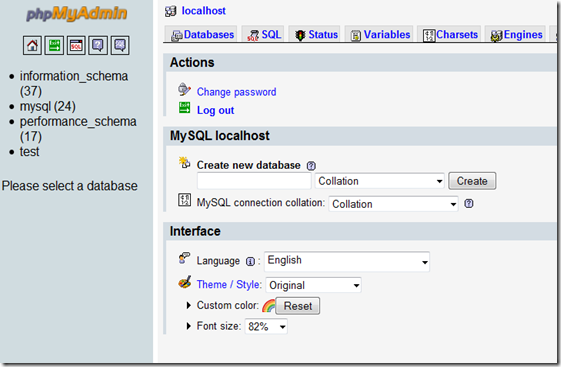The height and width of the screenshot is (367, 561).
Task: Switch to the SQL tab
Action: pos(264,35)
